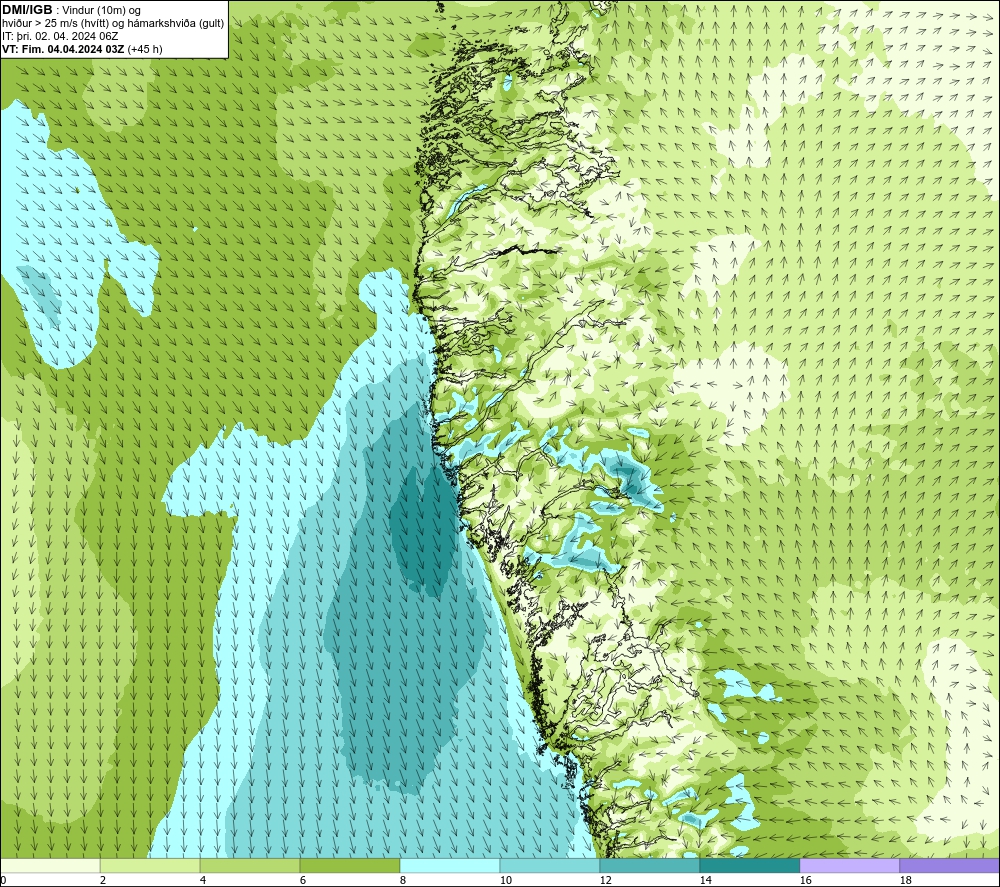This screenshot has width=1000, height=887.
Task: Click the 0-2 m/s pale color swatch
Action: (50, 865)
